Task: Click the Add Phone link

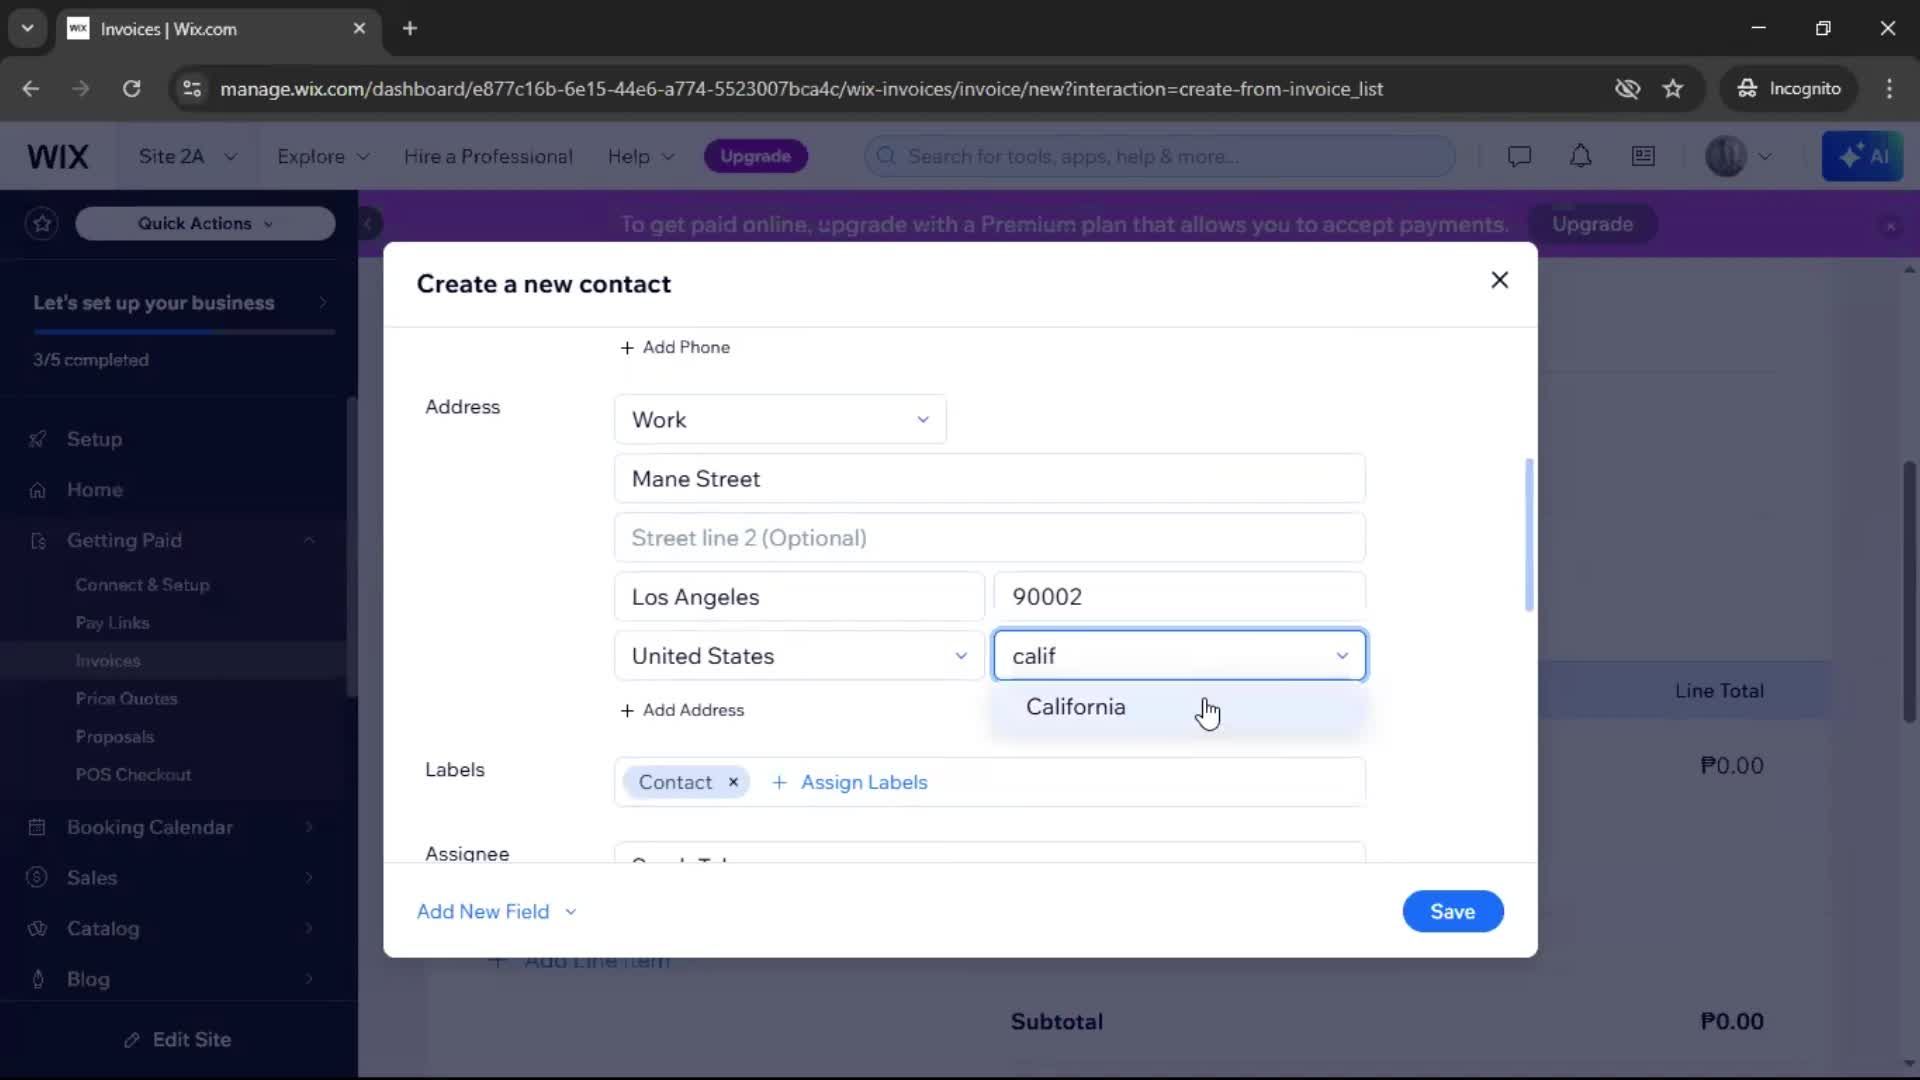Action: (x=675, y=347)
